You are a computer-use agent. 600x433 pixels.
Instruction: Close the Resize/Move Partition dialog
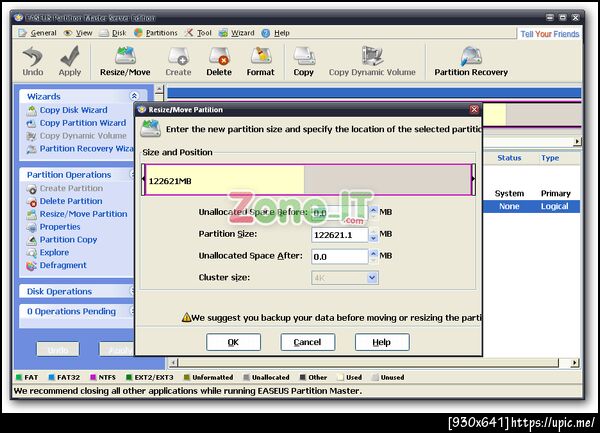474,110
